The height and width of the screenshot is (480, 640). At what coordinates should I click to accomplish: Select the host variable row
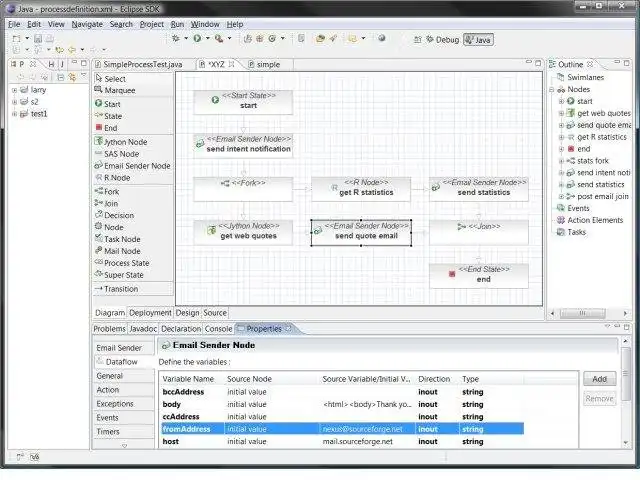(342, 441)
